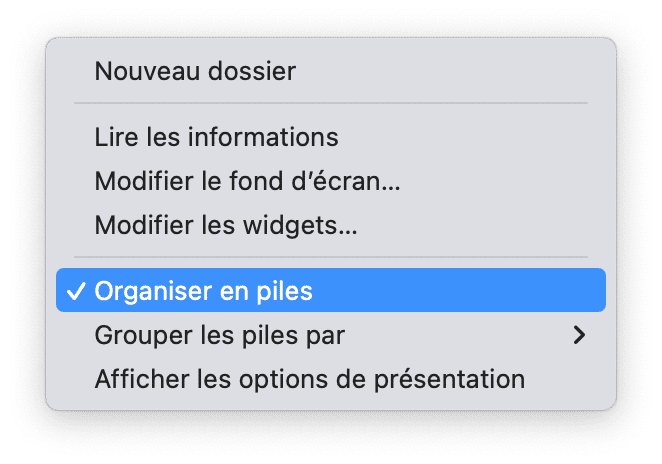Open Afficher les options de présentation
The width and height of the screenshot is (662, 464).
tap(331, 379)
